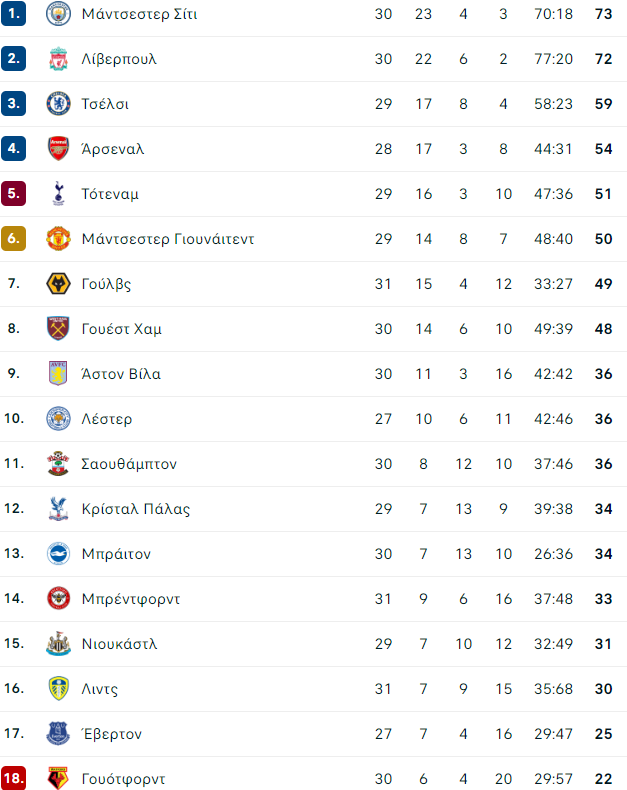Image resolution: width=627 pixels, height=790 pixels.
Task: Click the blue rank 1 badge
Action: tap(14, 14)
